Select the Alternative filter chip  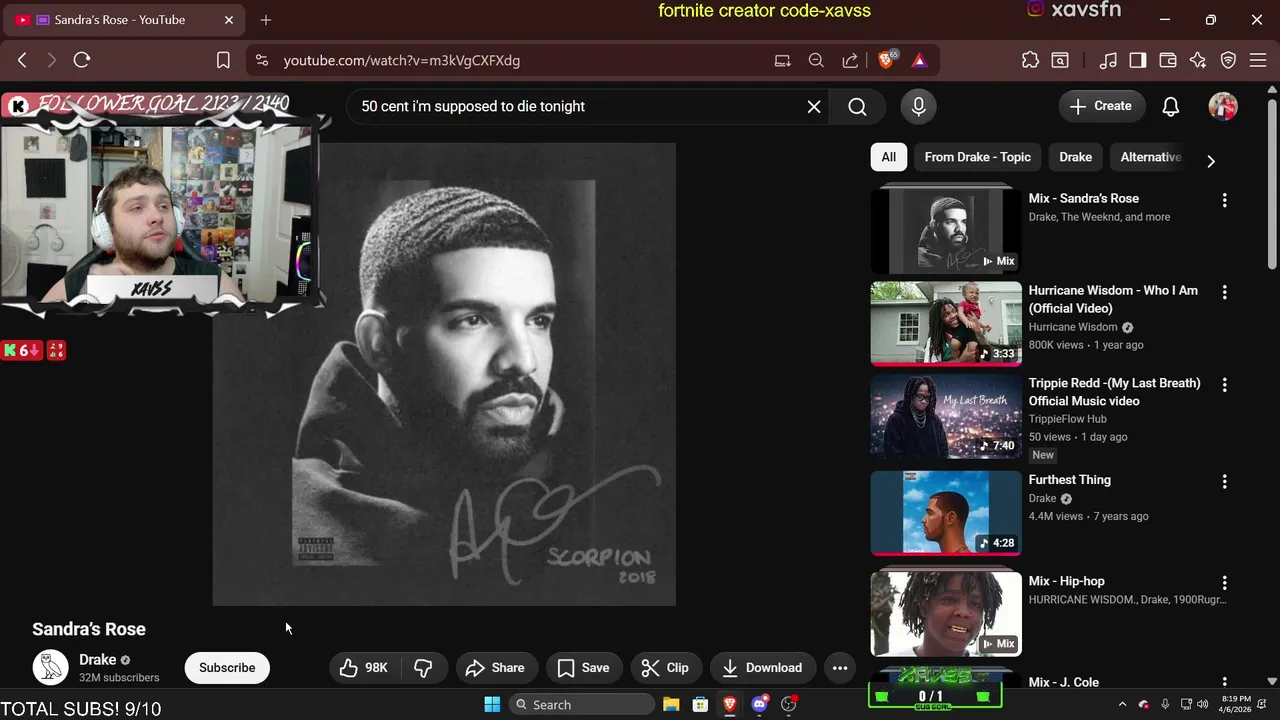click(x=1150, y=157)
